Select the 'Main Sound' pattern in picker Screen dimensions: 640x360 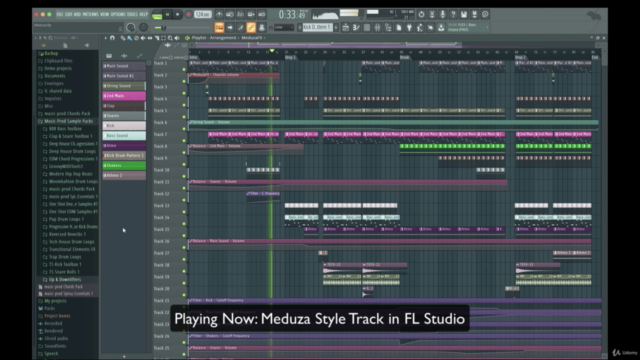[124, 66]
